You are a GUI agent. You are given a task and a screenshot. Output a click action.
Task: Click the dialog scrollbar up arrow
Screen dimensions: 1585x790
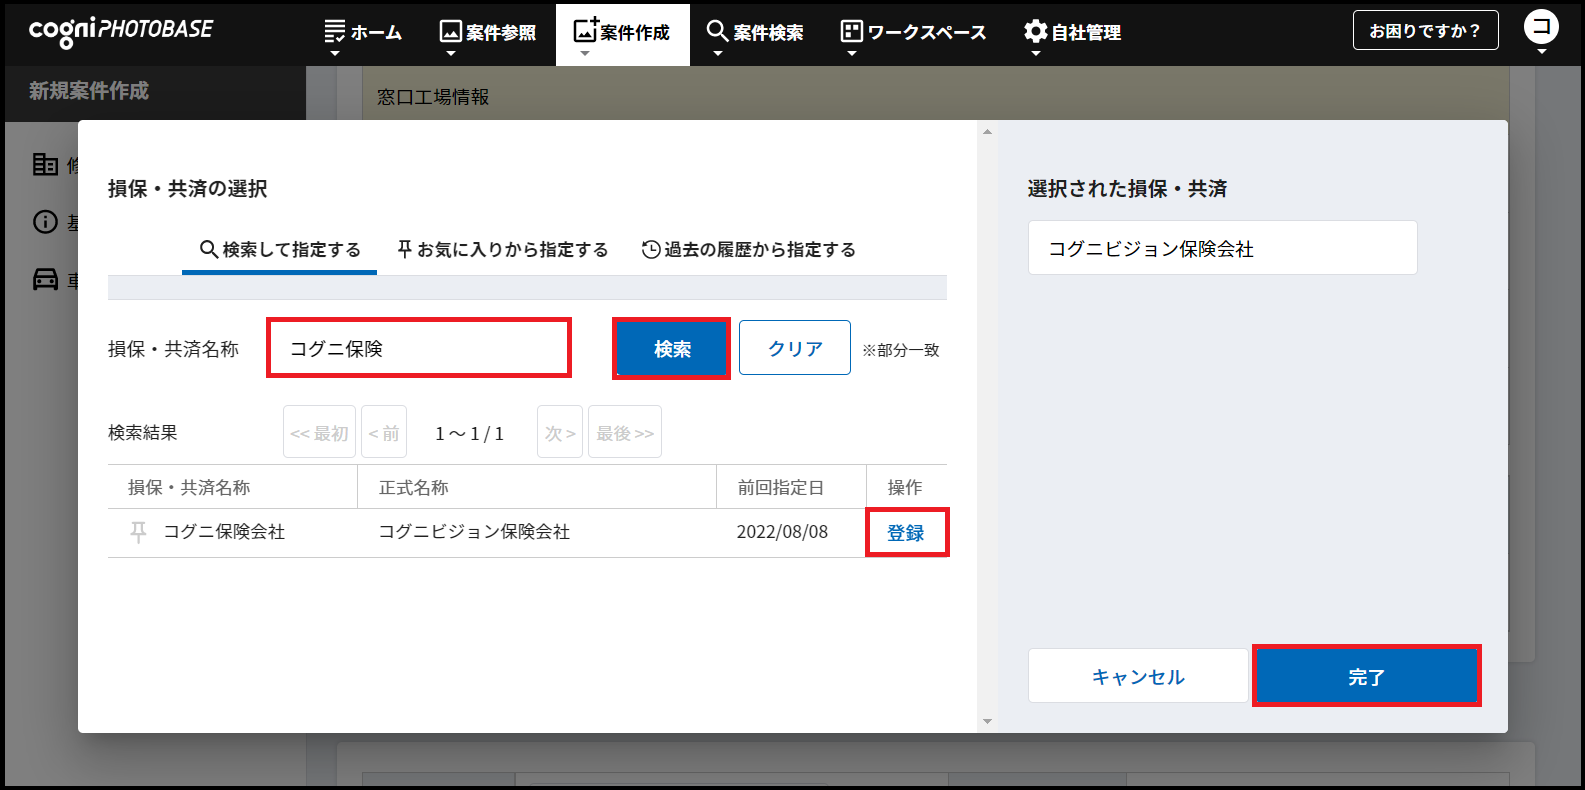[987, 132]
